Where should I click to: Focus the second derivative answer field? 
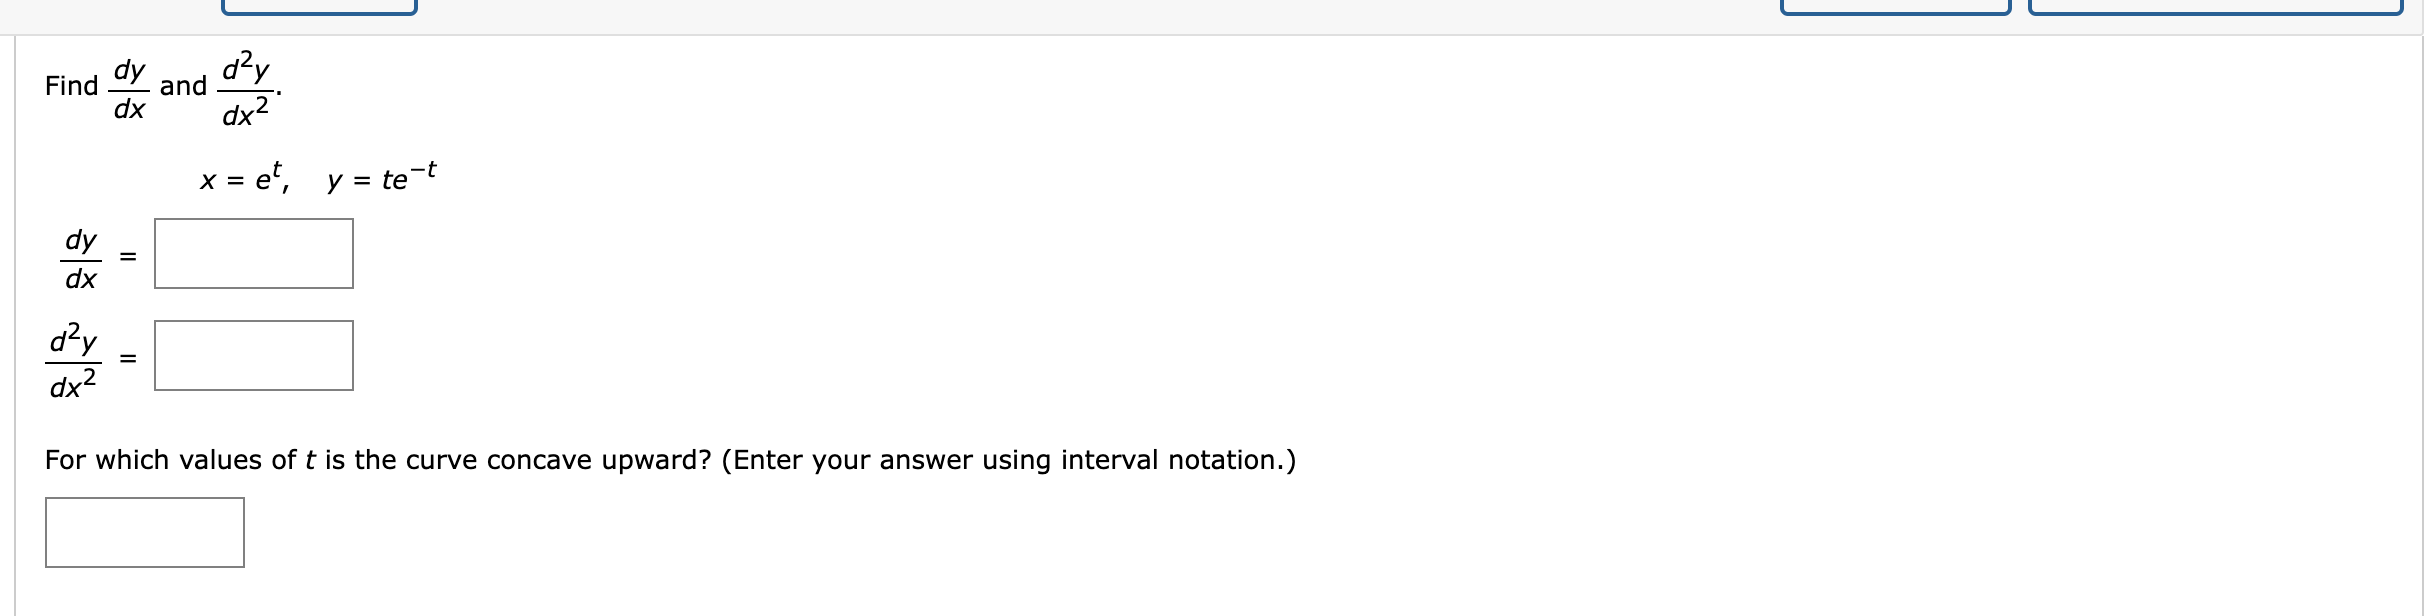coord(253,355)
